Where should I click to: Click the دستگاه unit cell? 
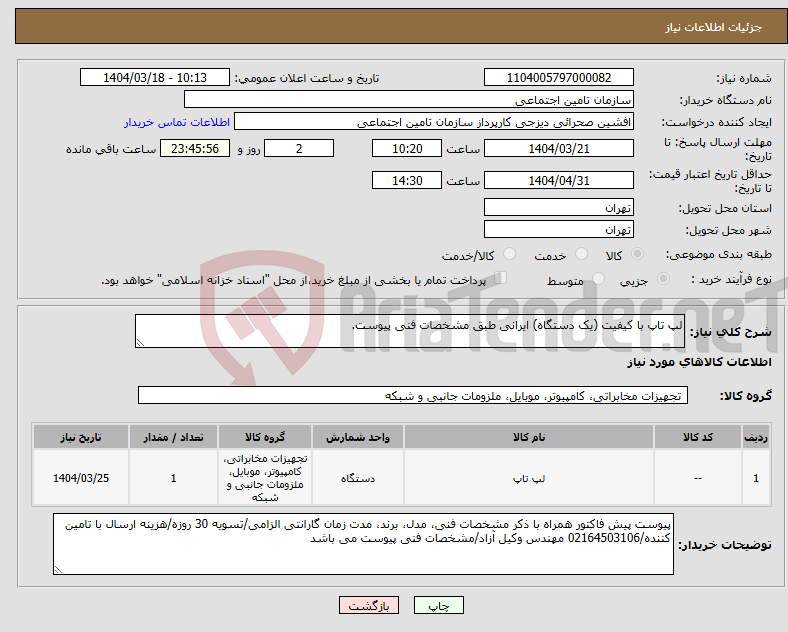[358, 478]
